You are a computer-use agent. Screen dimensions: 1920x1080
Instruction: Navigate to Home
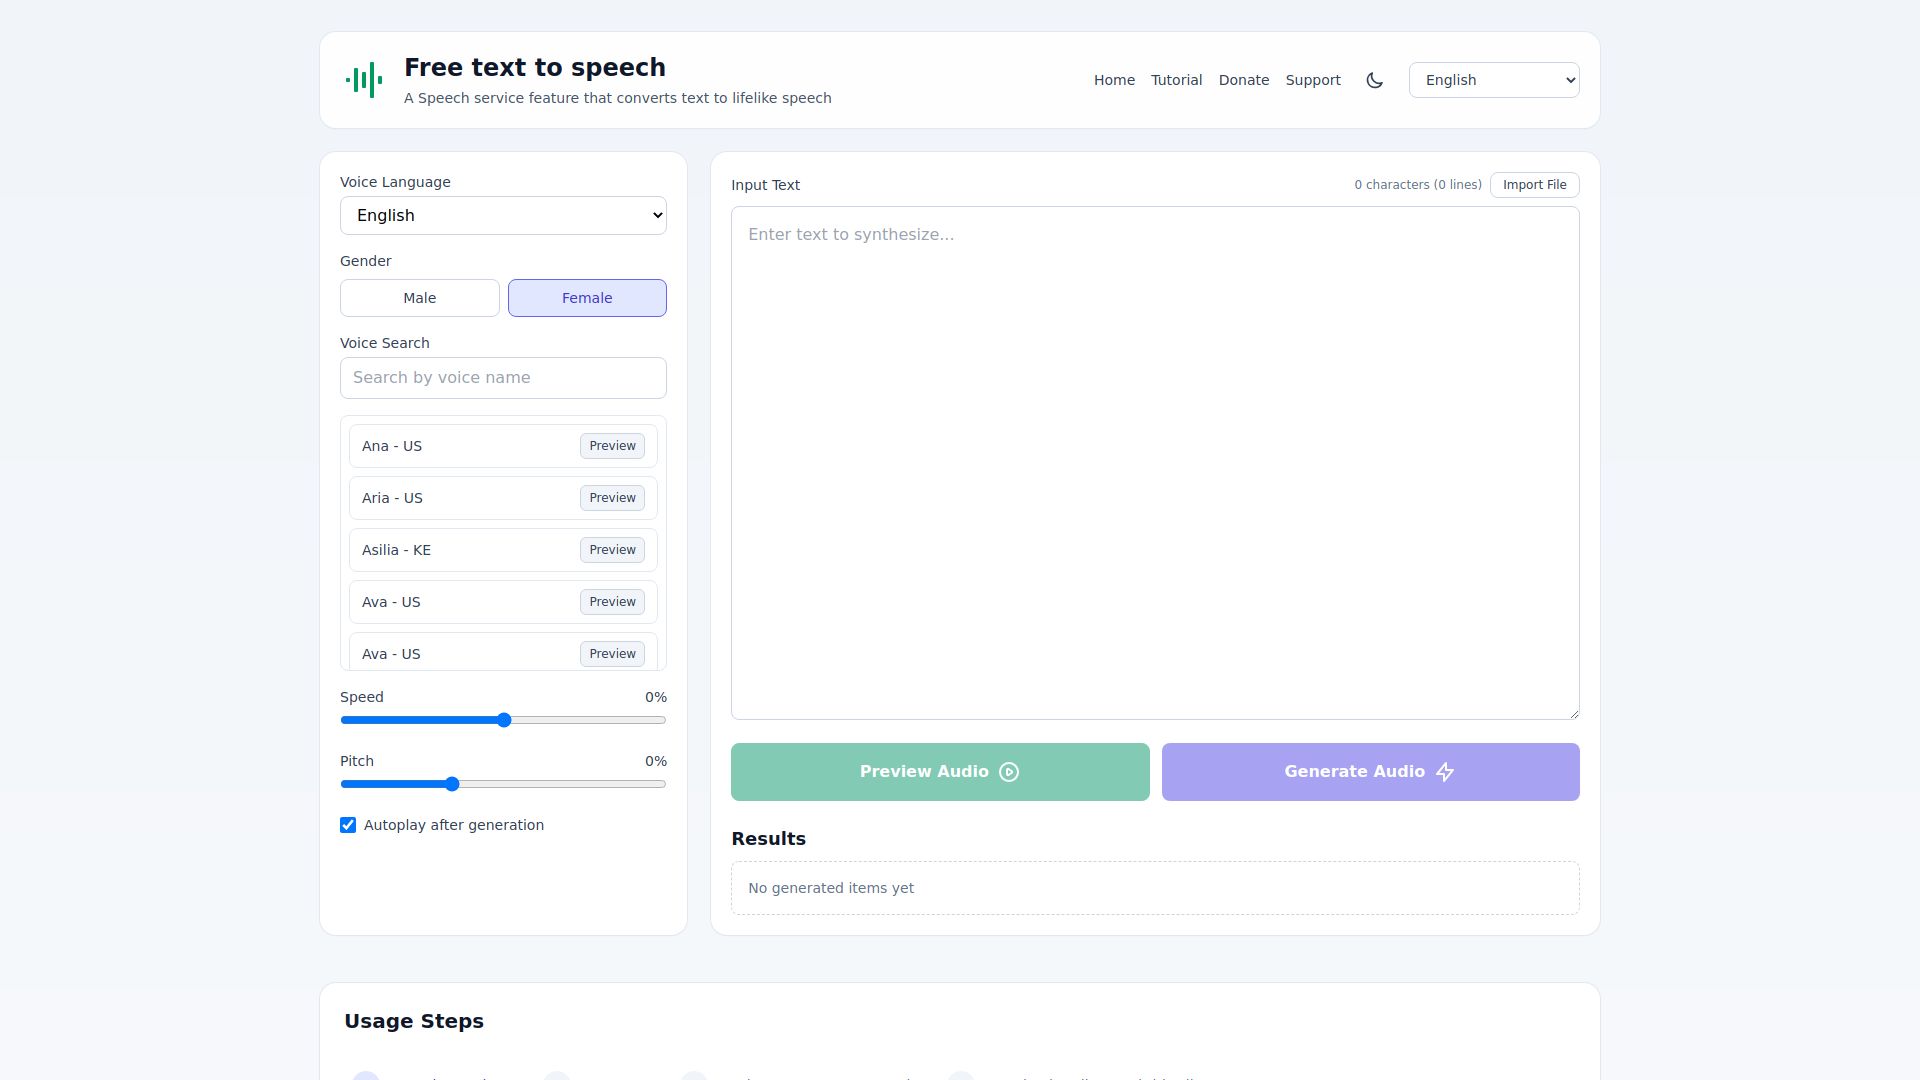(x=1114, y=80)
